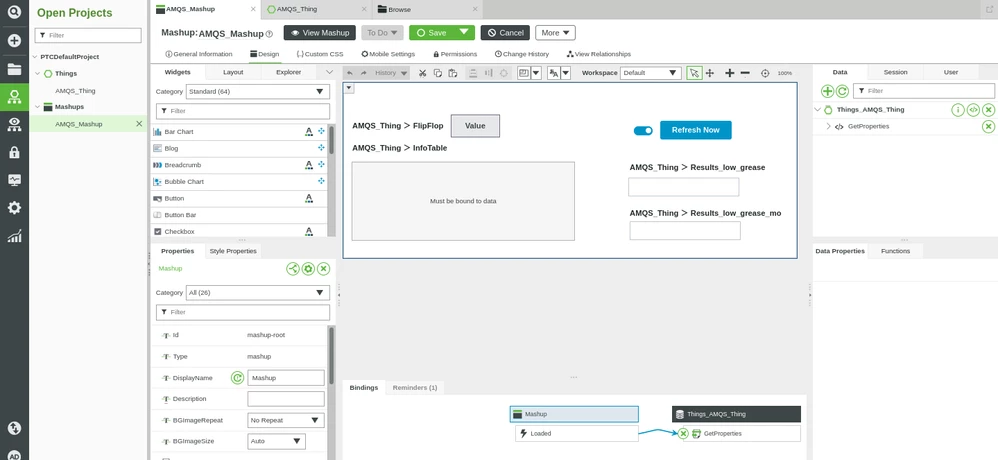
Task: Open the Custom CSS tab
Action: pyautogui.click(x=320, y=54)
